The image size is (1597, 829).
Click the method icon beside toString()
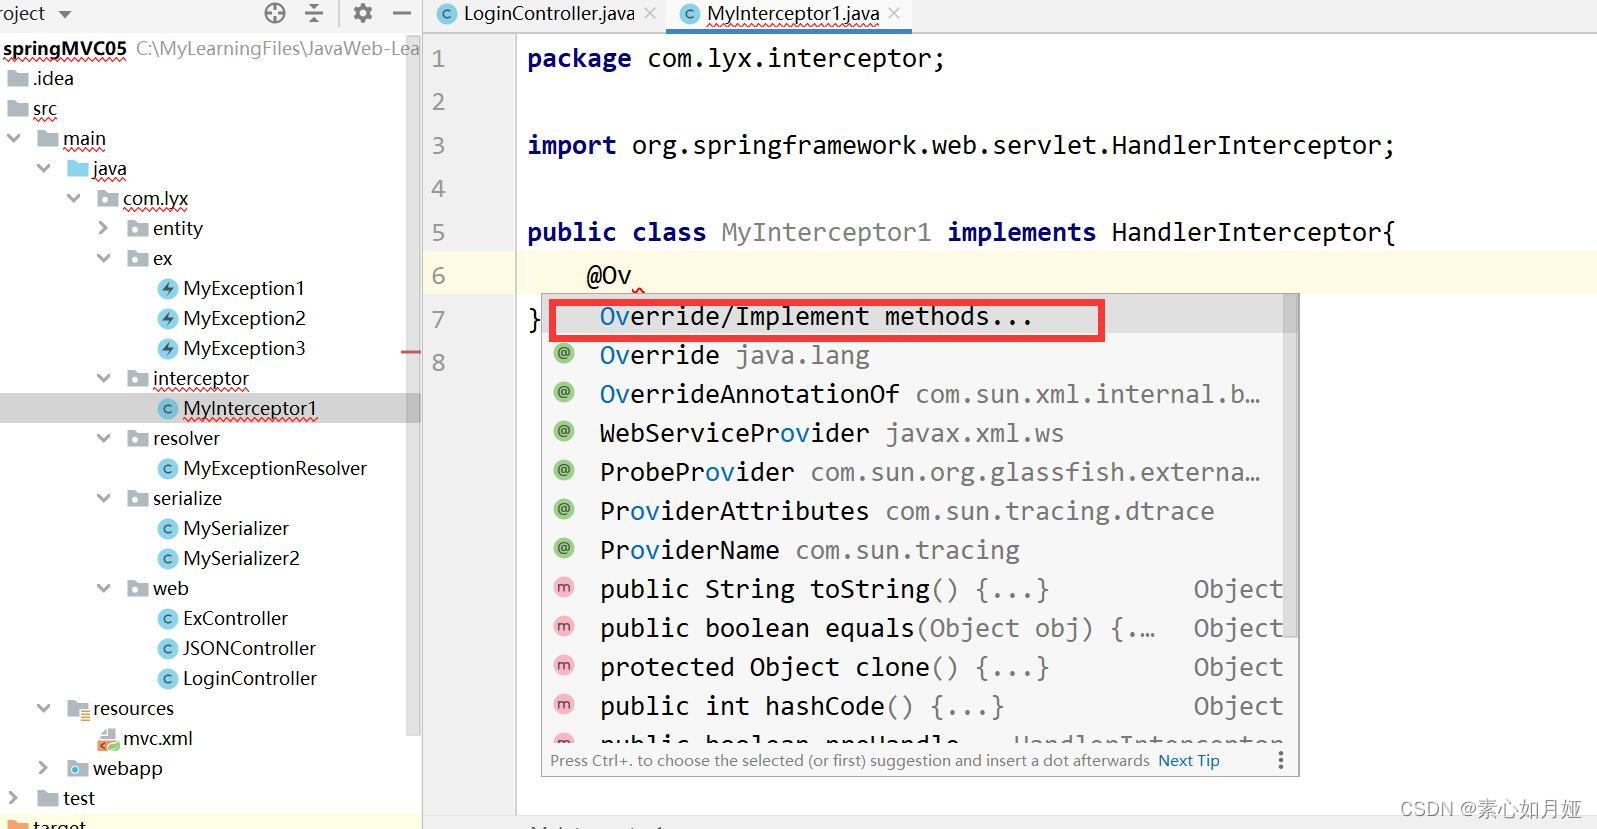[564, 587]
